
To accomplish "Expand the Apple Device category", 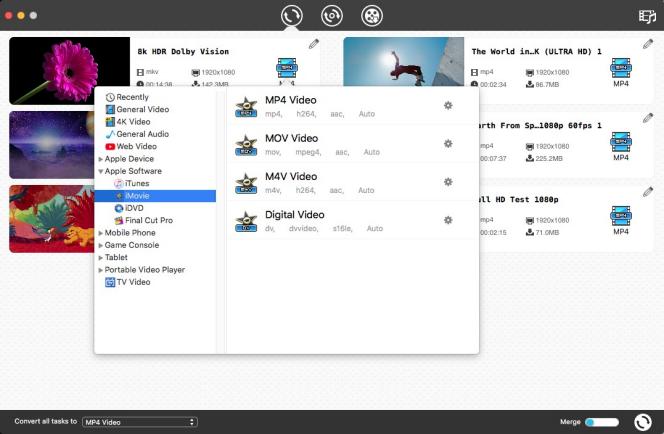I will click(x=100, y=159).
